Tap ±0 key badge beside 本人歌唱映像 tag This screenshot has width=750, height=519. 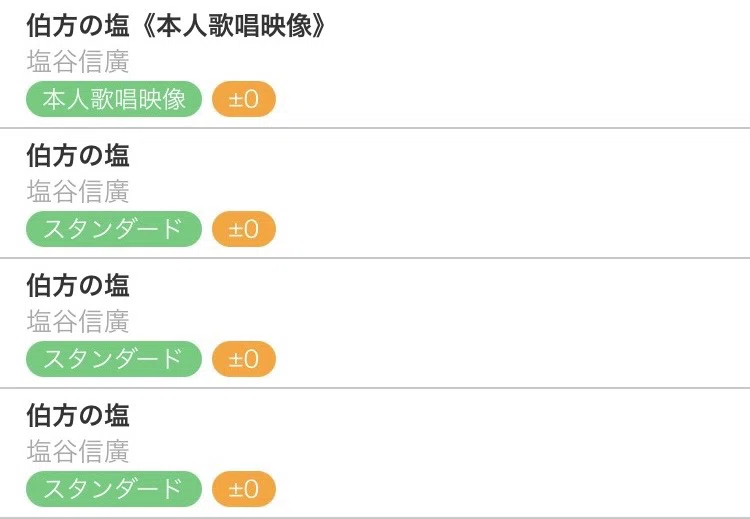[x=244, y=99]
